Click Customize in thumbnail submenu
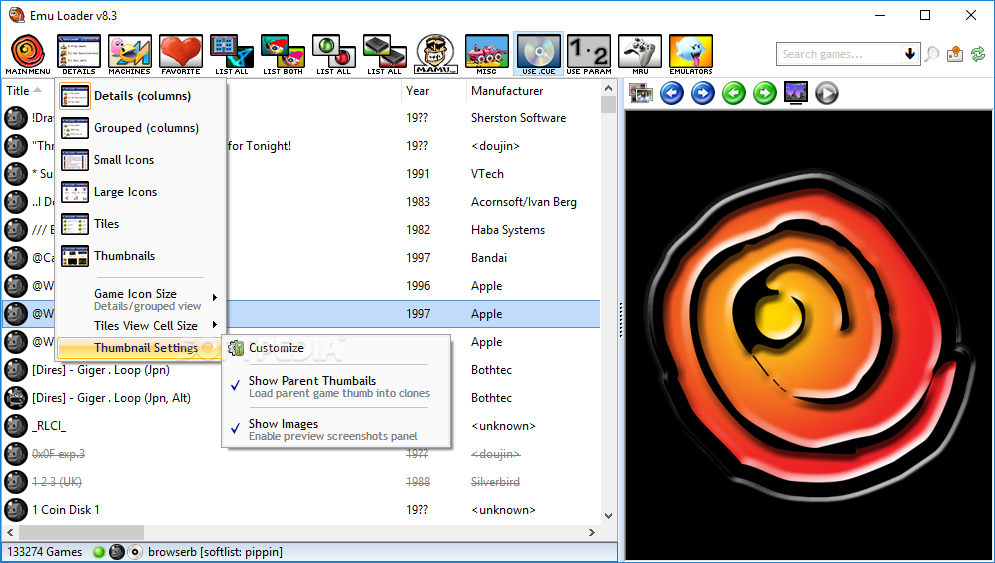This screenshot has height=563, width=995. coord(336,348)
